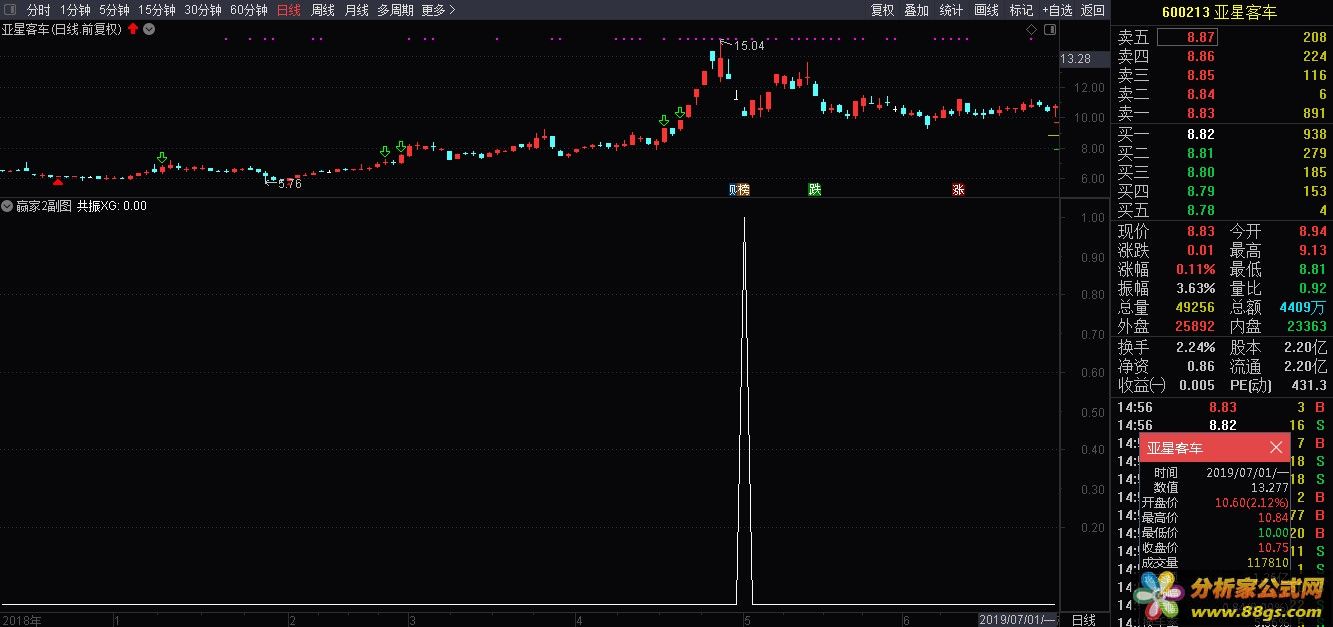This screenshot has height=627, width=1333.
Task: Click the 15.04 high price label
Action: (x=749, y=46)
